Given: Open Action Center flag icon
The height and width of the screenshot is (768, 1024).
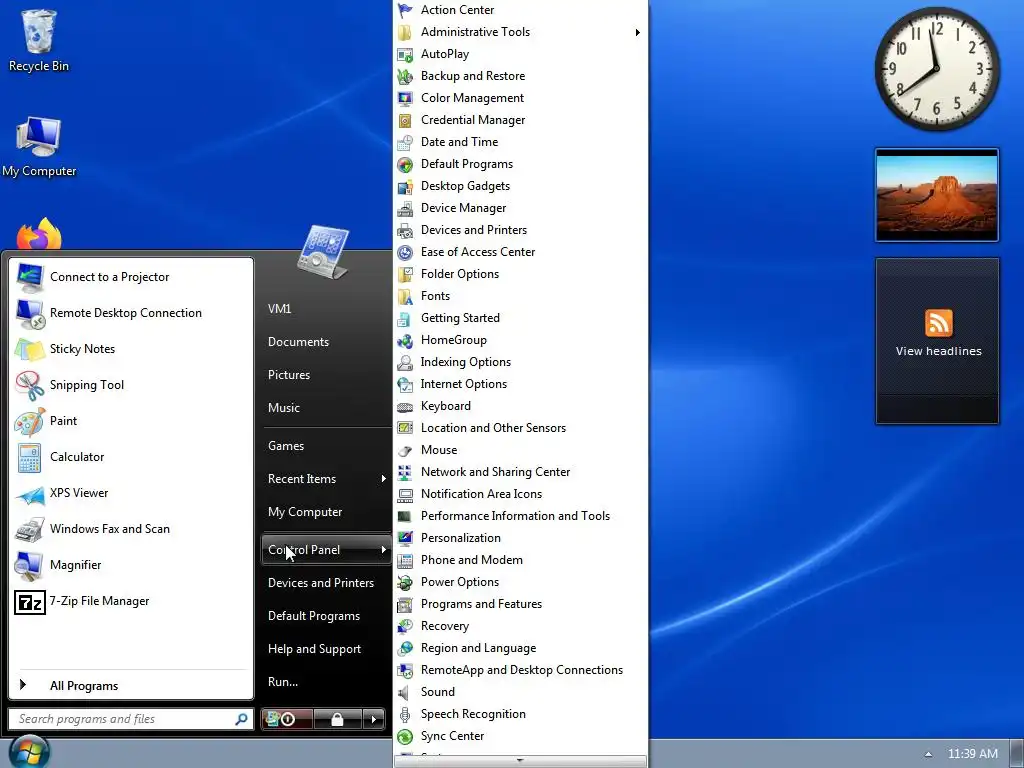Looking at the screenshot, I should (405, 10).
